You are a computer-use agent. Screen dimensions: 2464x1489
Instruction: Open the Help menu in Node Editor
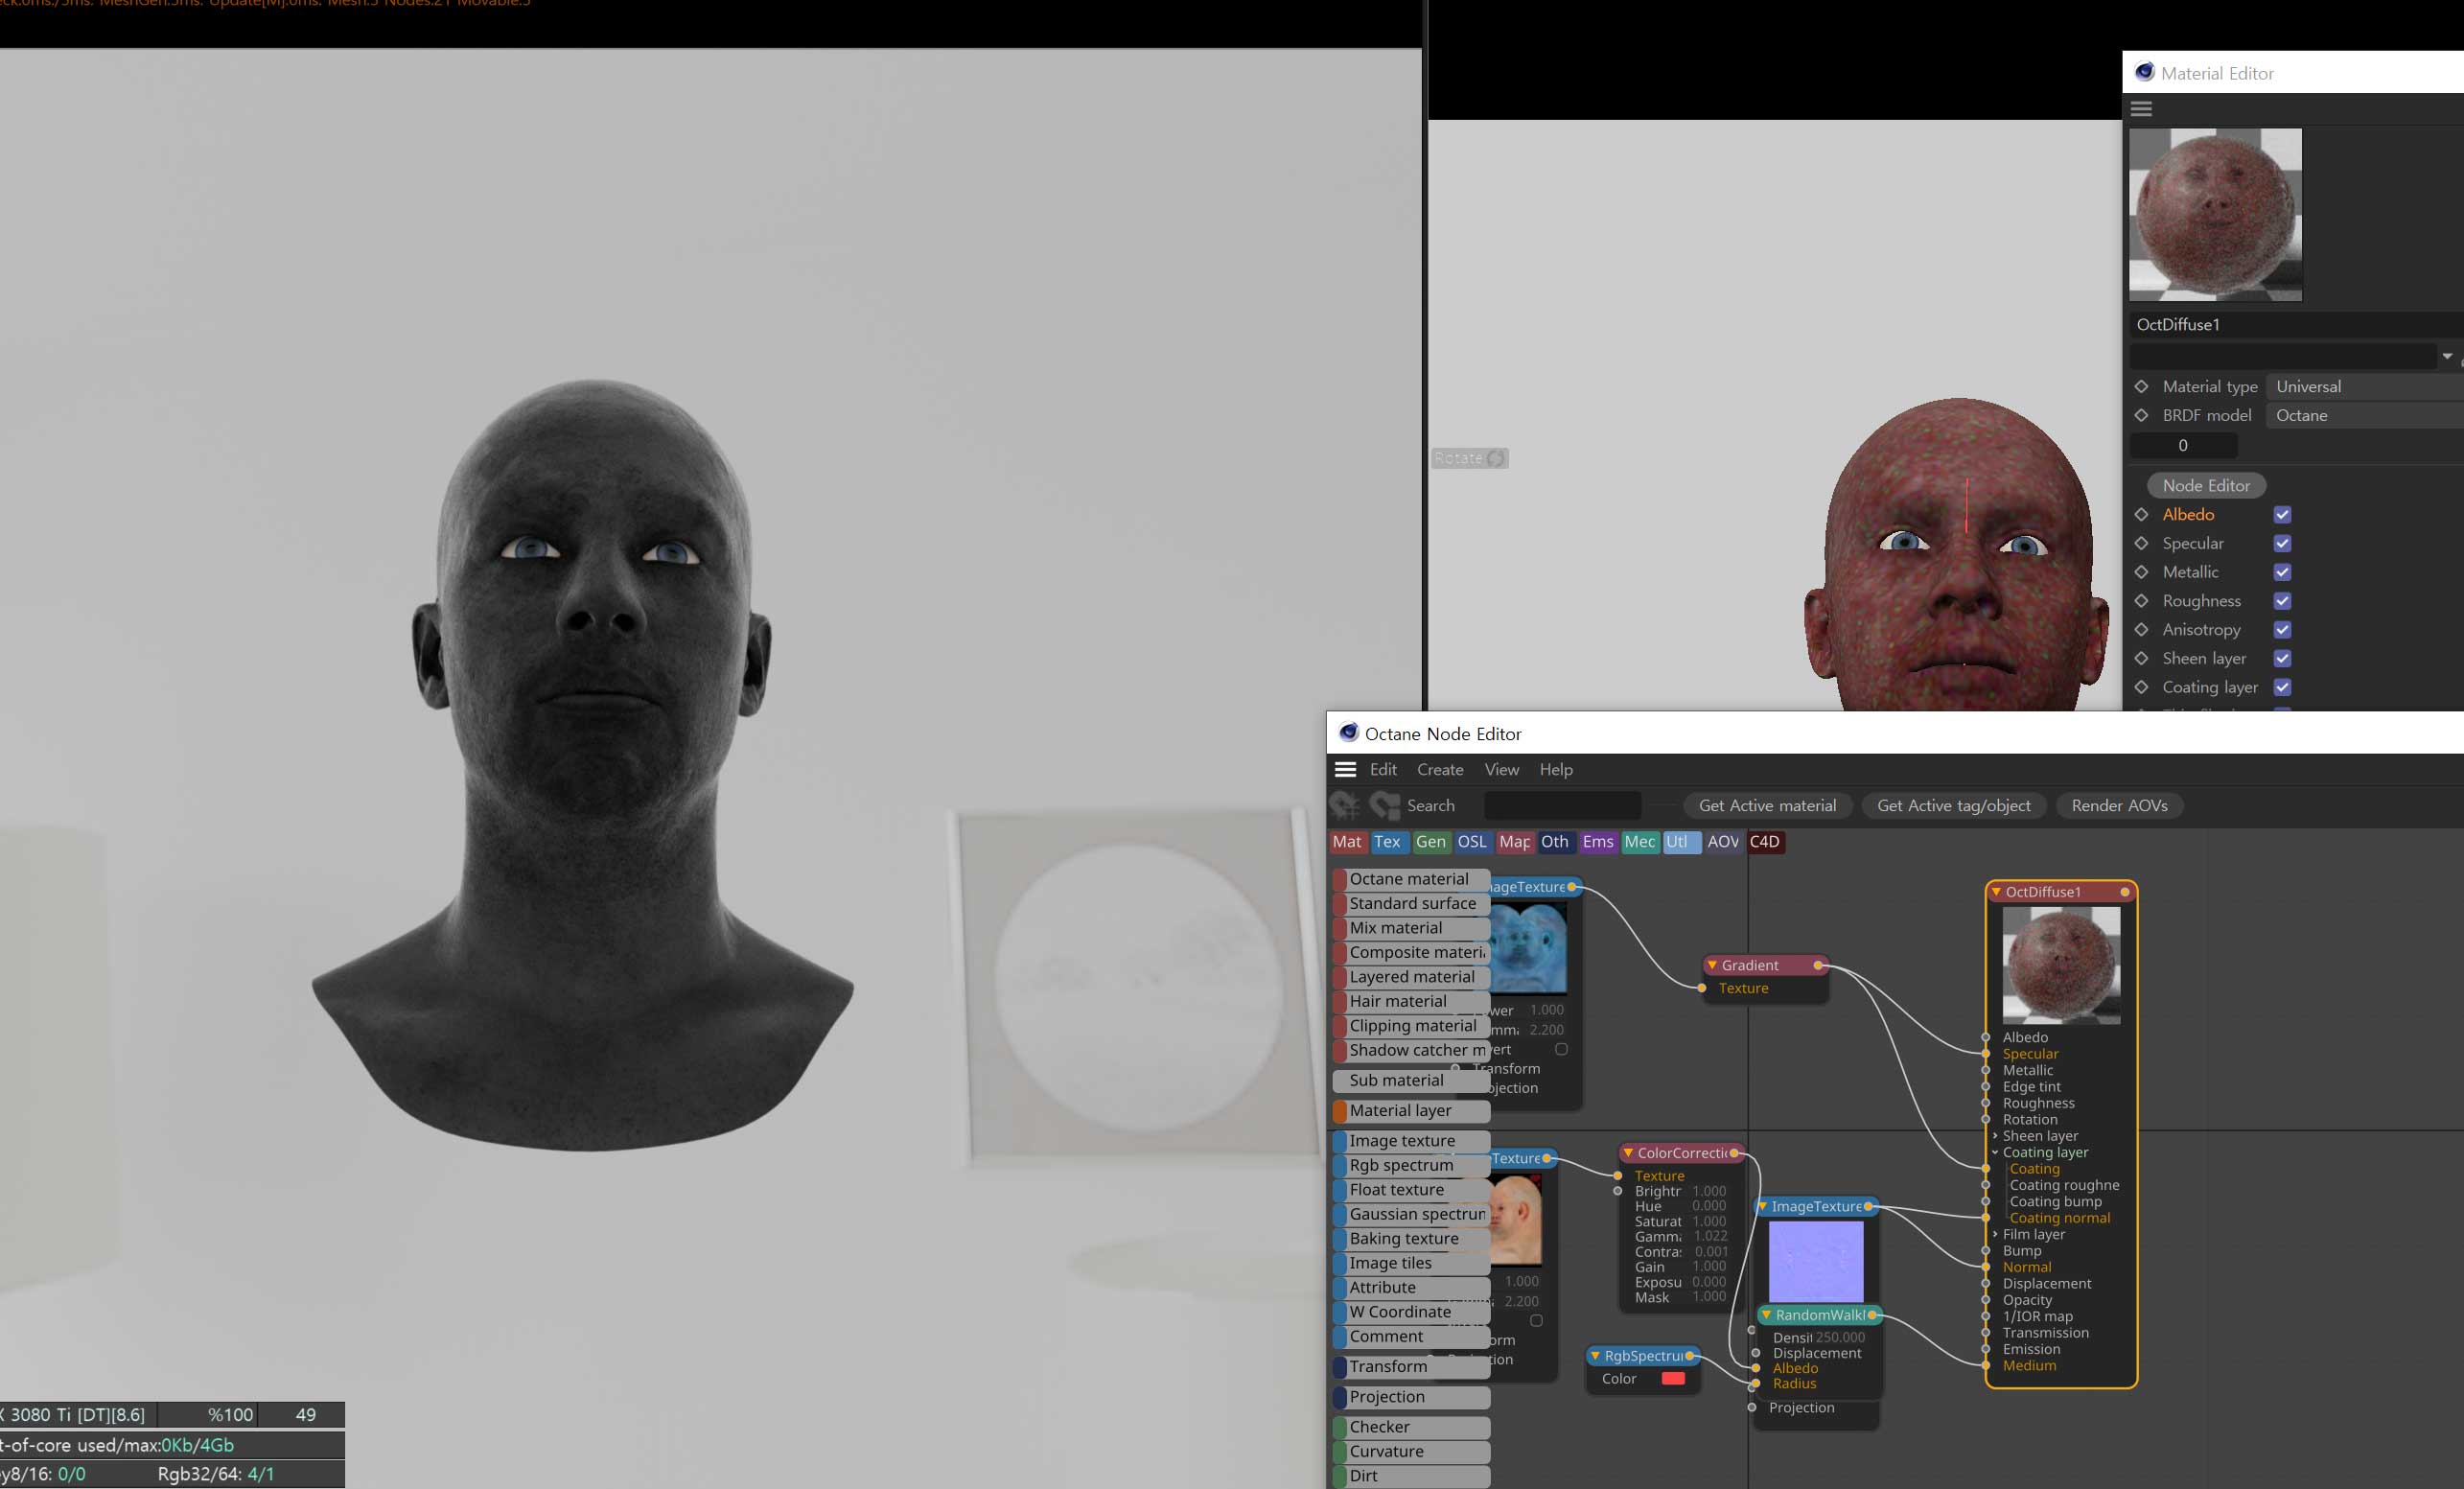pos(1556,769)
